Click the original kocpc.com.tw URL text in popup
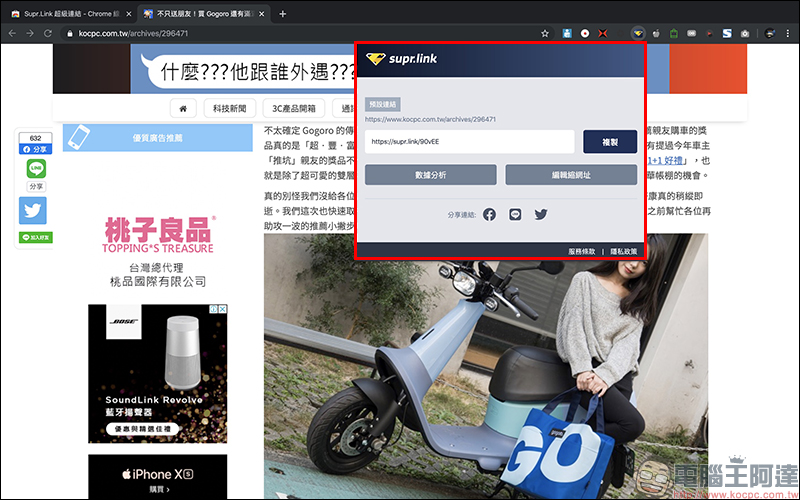This screenshot has width=800, height=500. click(x=430, y=119)
